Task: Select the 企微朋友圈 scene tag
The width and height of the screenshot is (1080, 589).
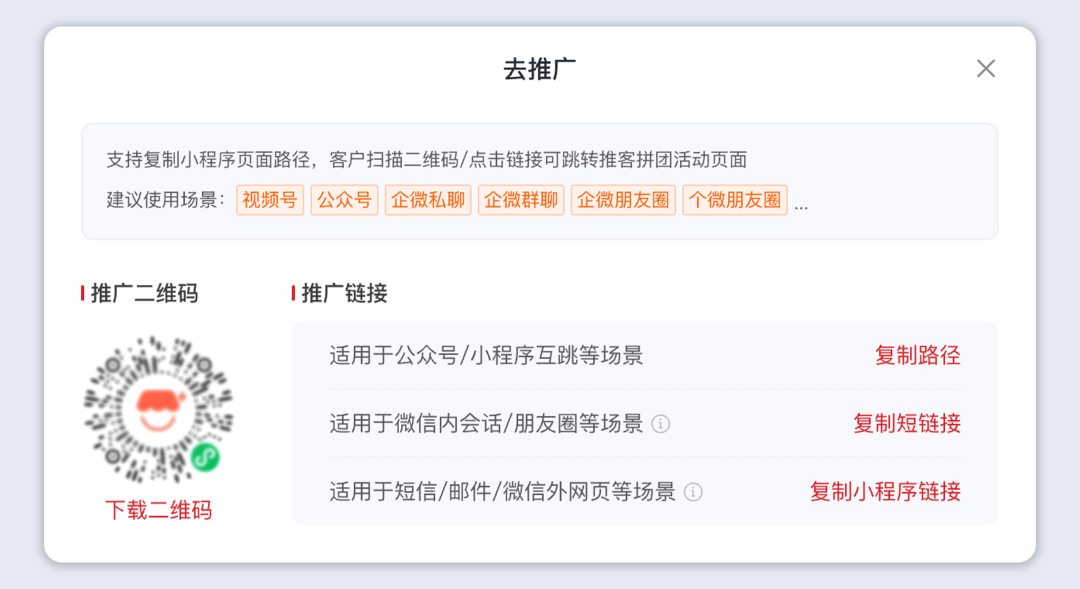Action: 623,200
